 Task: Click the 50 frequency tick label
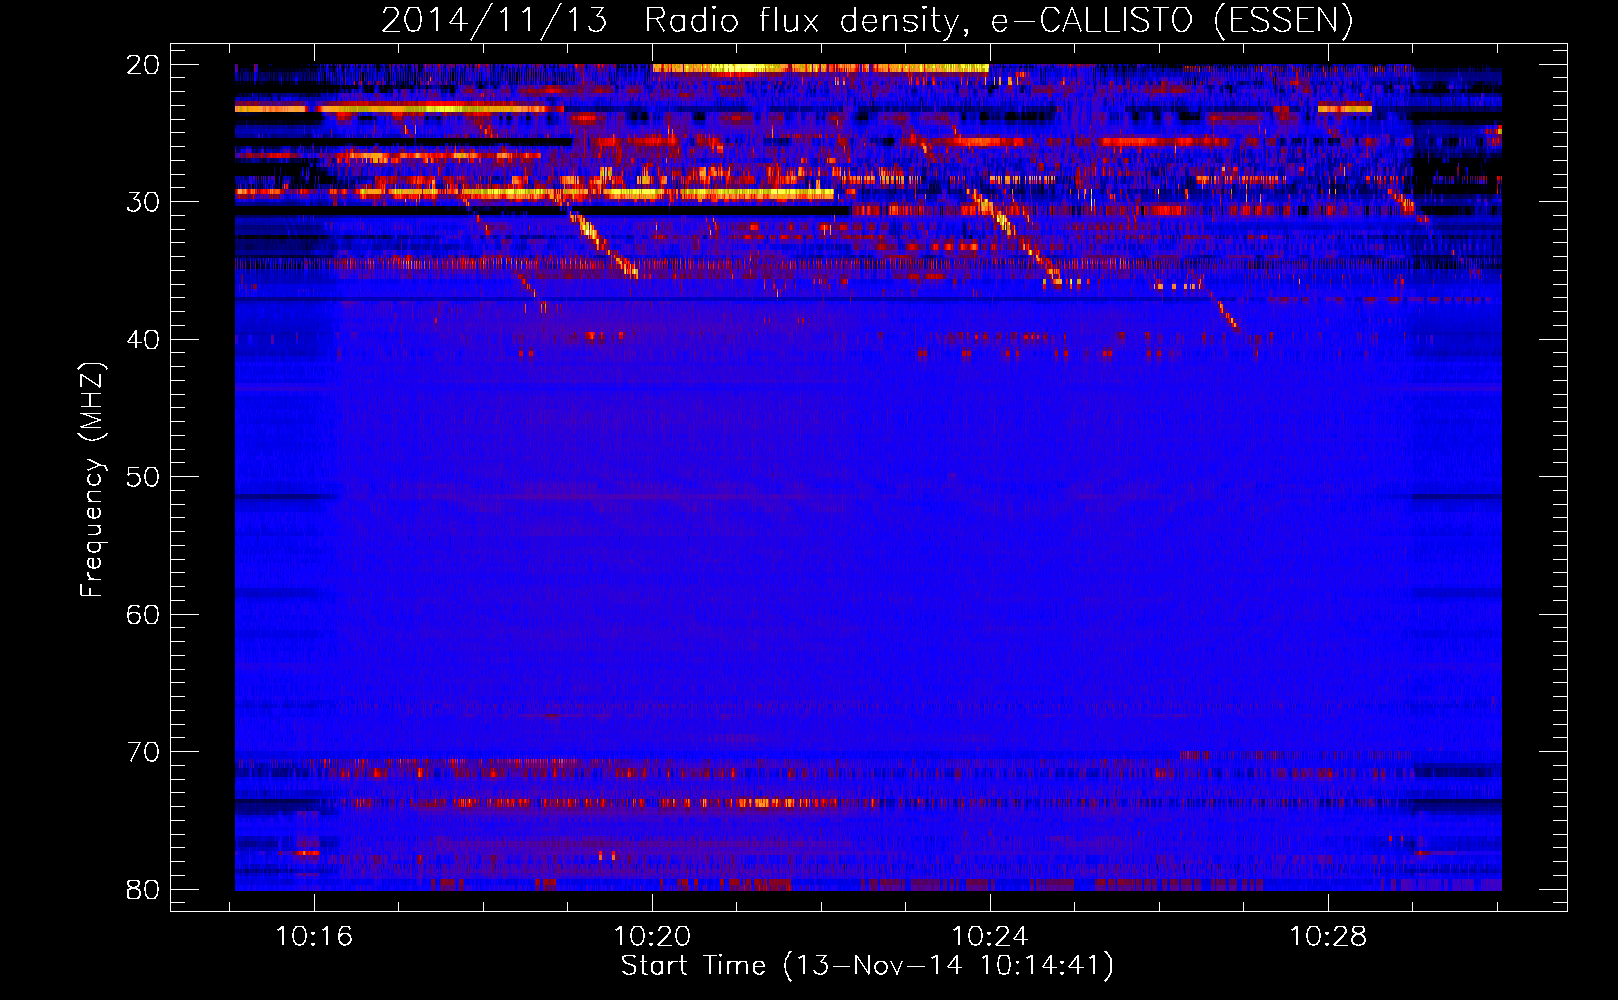(x=143, y=477)
